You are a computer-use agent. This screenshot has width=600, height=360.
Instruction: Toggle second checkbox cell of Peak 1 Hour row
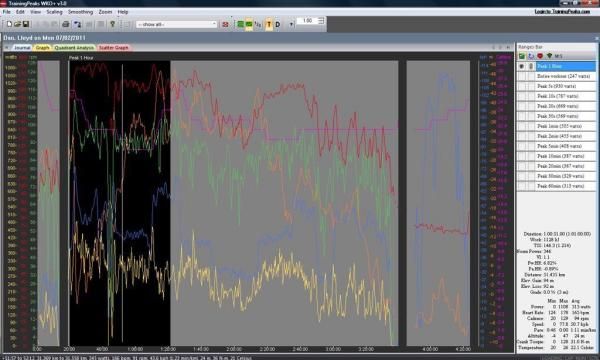click(x=530, y=66)
